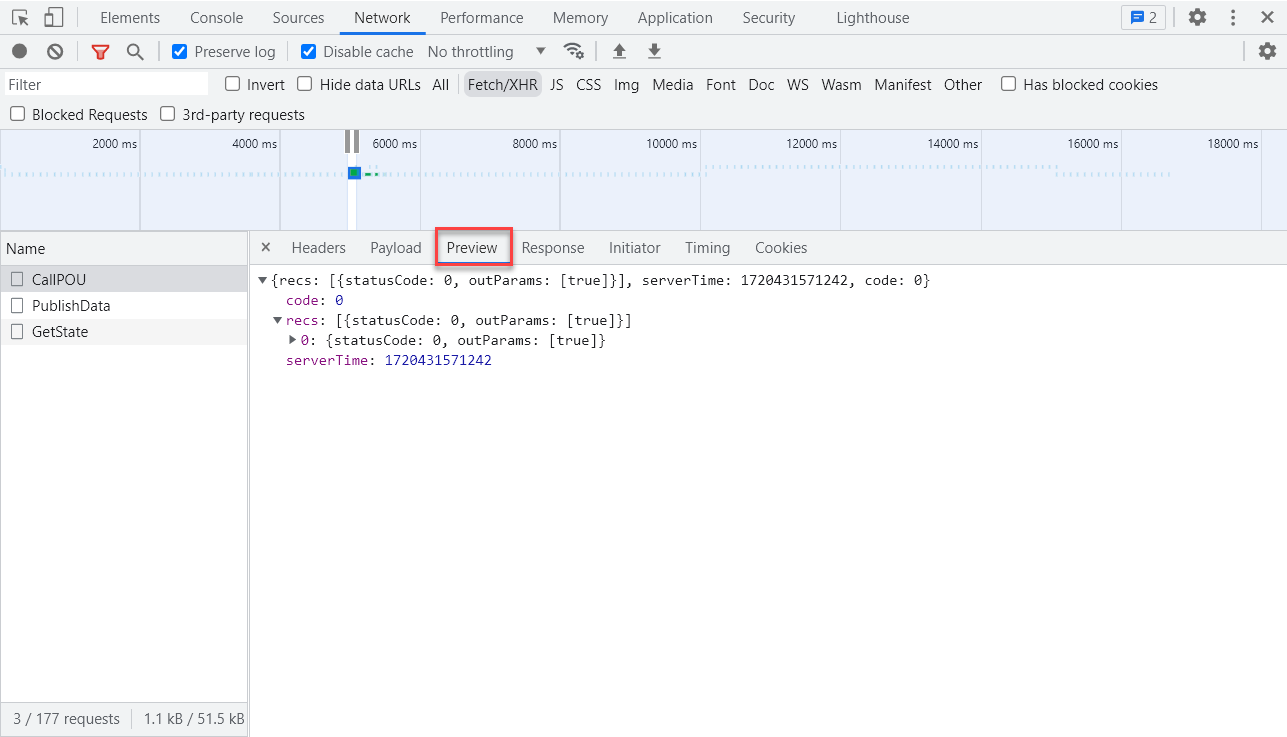Viewport: 1287px width, 737px height.
Task: Filter requests by Media
Action: tap(673, 84)
